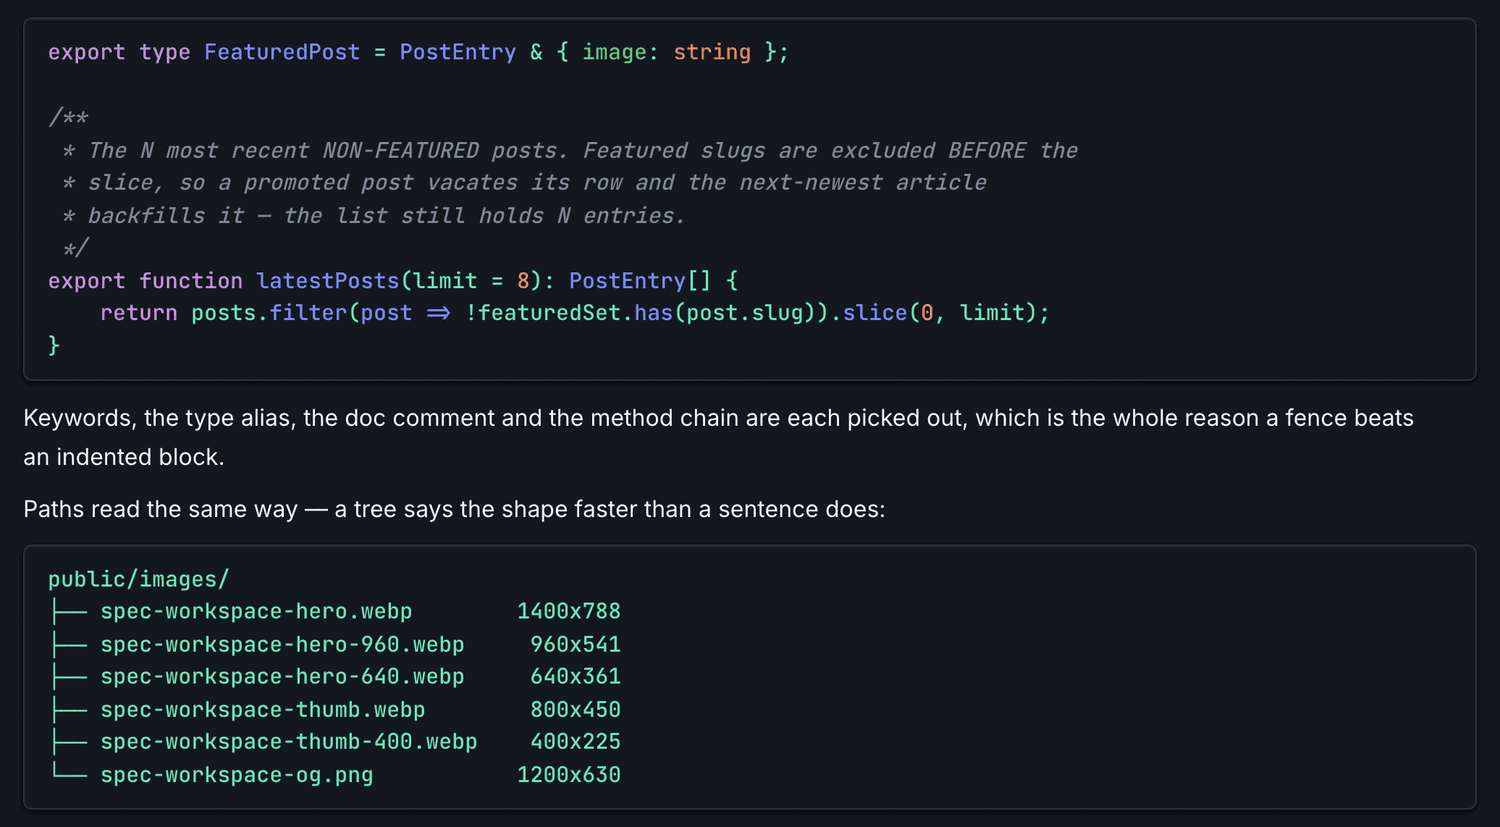The width and height of the screenshot is (1500, 827).
Task: Select the sentence starting "Paths read the same way"
Action: tap(454, 509)
